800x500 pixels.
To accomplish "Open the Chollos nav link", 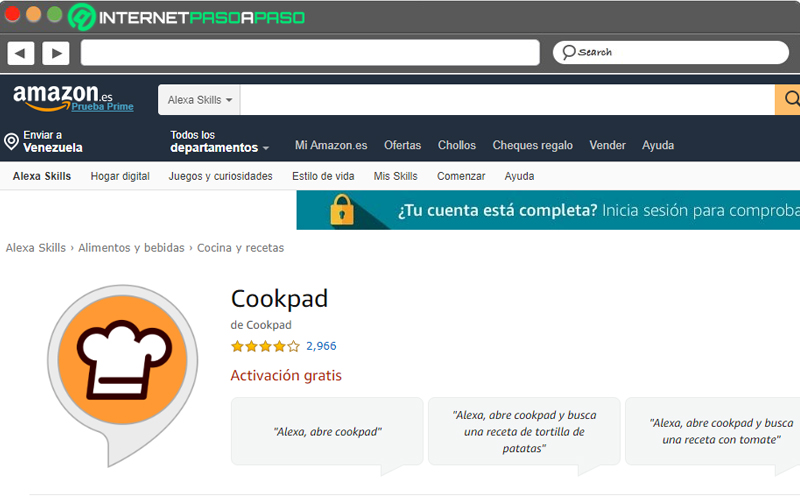I will (457, 145).
